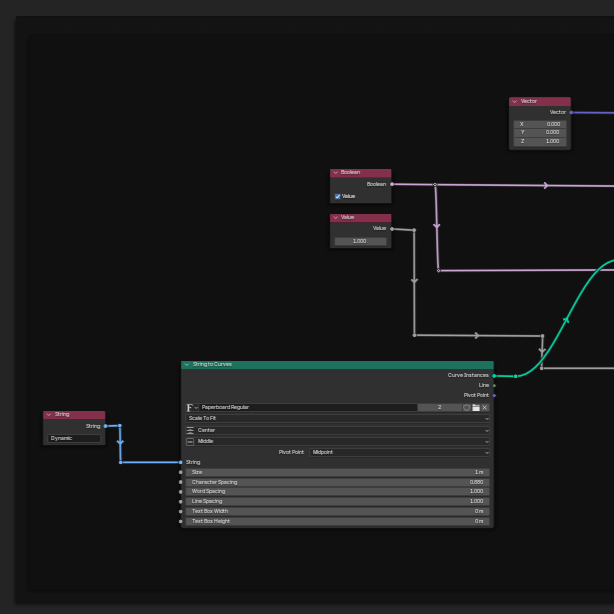
Task: Click the Text Box Width input socket
Action: (181, 511)
